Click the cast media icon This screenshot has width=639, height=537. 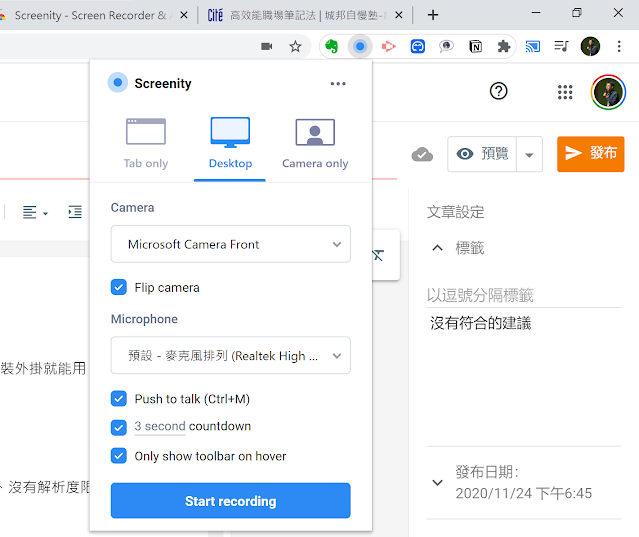tap(533, 46)
